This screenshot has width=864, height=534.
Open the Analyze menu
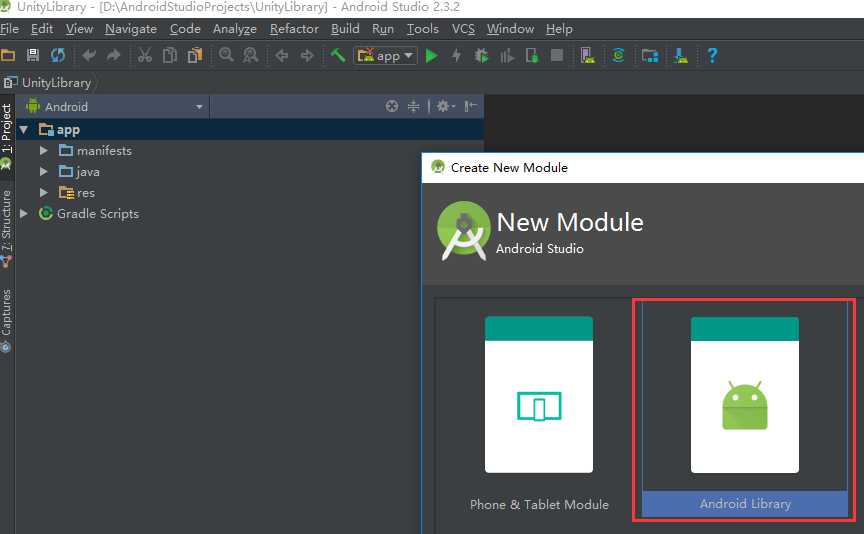(x=235, y=29)
